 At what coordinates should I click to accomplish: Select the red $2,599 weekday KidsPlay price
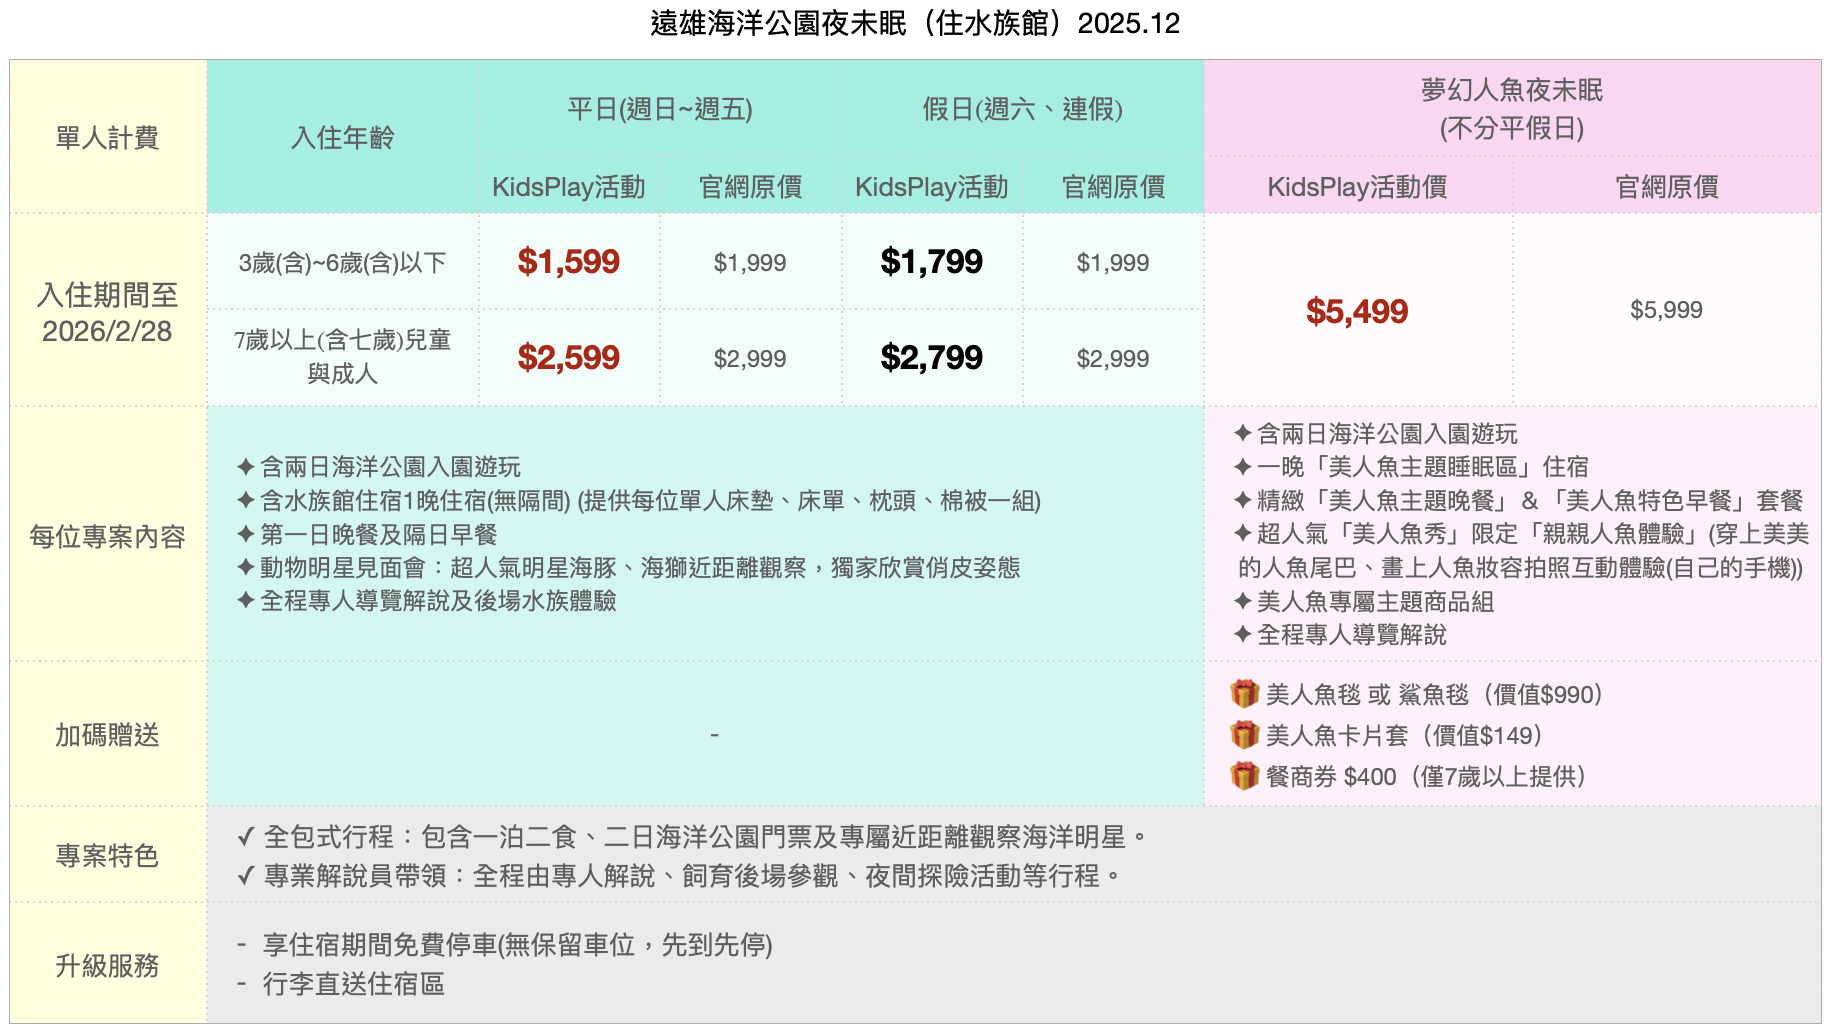click(x=568, y=358)
